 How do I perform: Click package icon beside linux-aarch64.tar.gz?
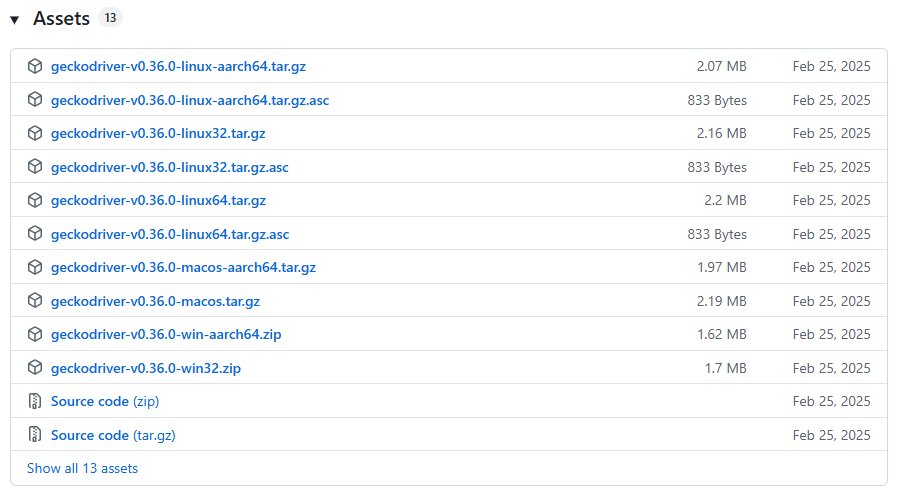(35, 66)
